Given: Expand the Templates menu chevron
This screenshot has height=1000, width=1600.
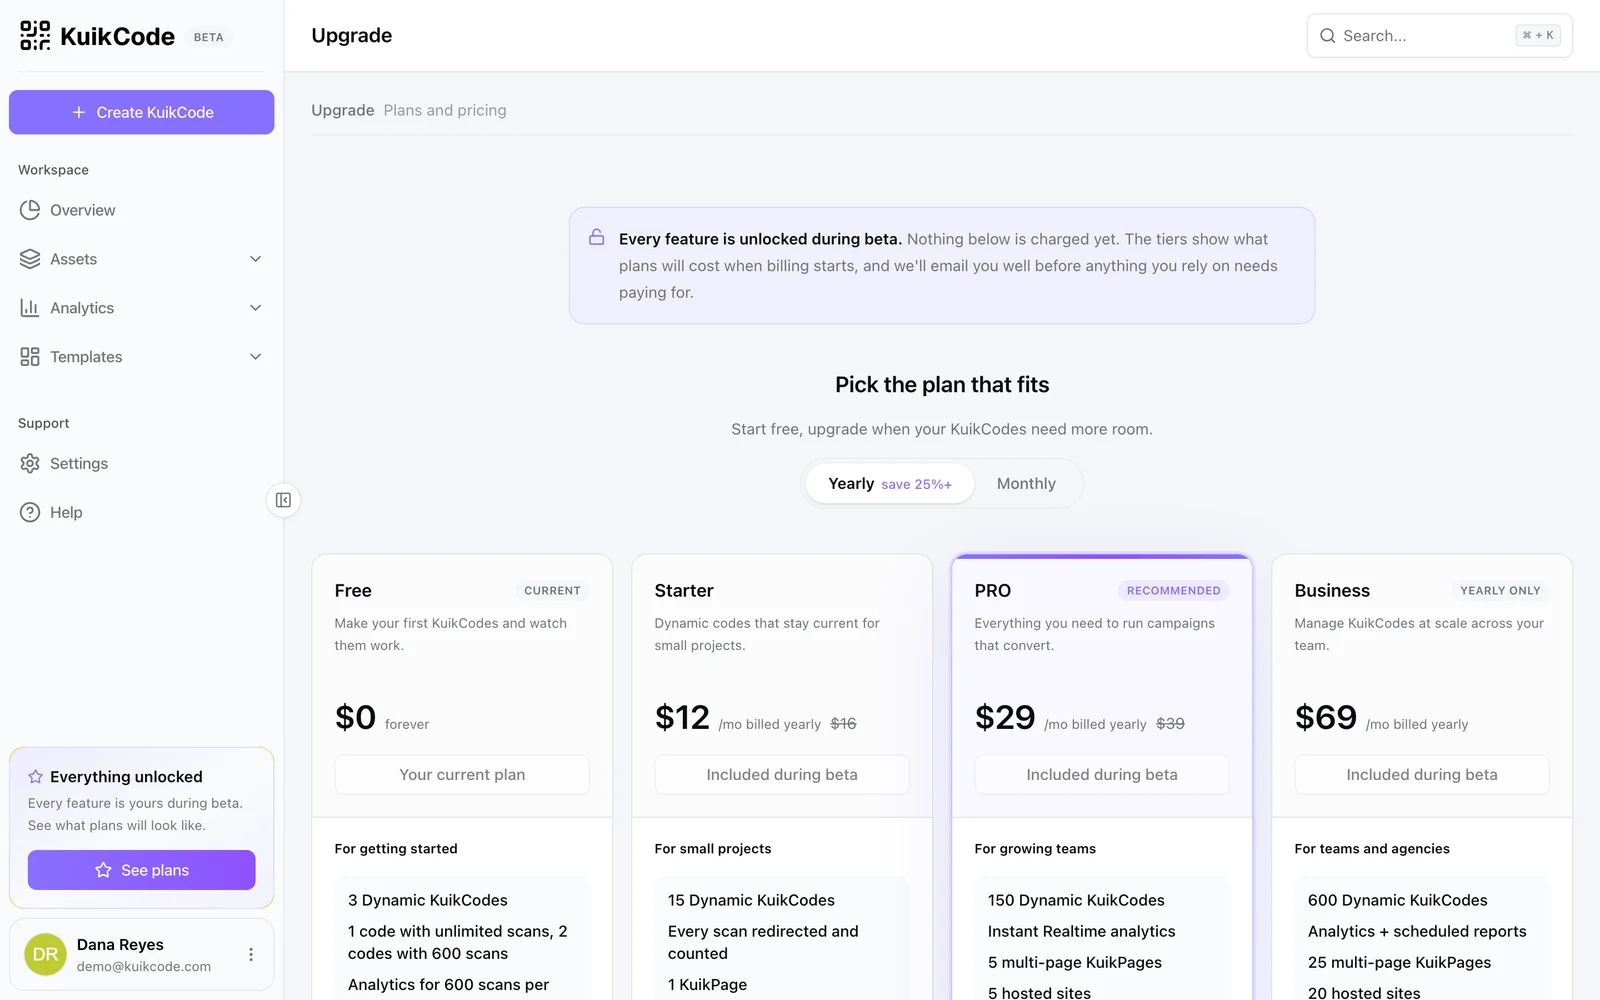Looking at the screenshot, I should (255, 357).
